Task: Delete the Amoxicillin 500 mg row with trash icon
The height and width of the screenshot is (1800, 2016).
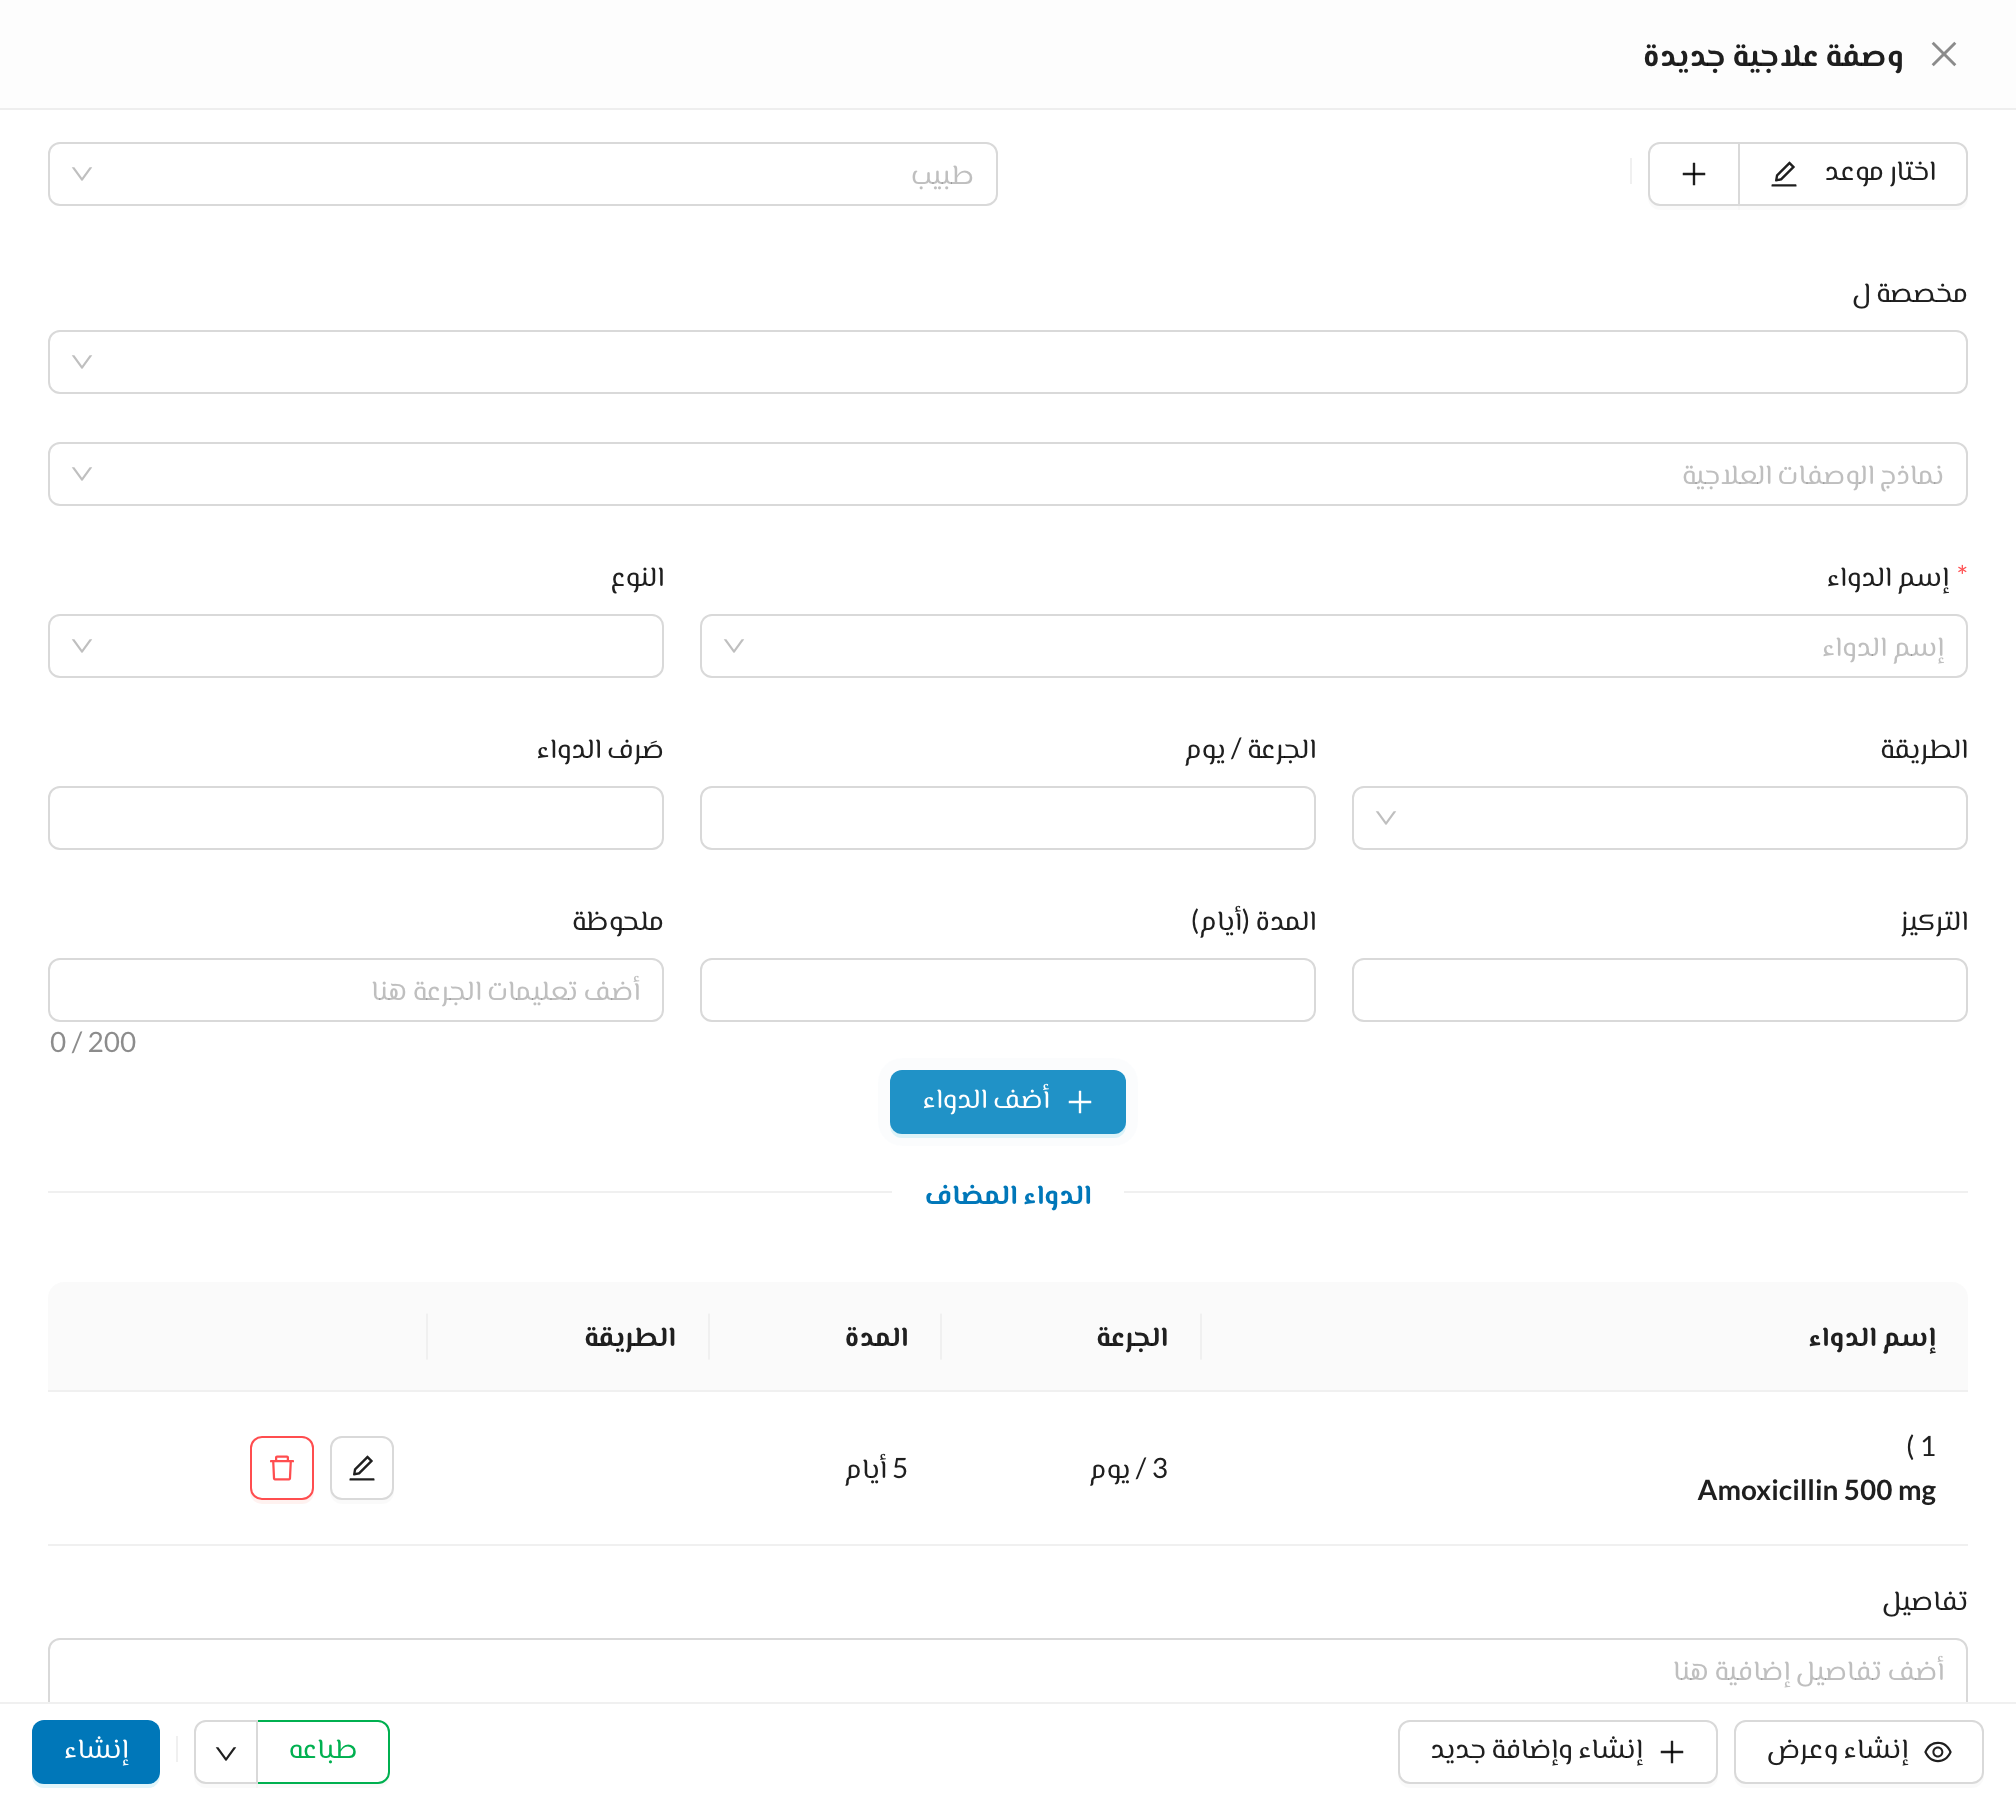Action: (x=282, y=1468)
